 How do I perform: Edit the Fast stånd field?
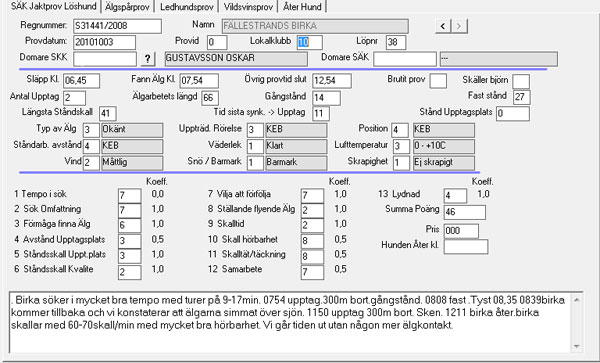[x=521, y=97]
